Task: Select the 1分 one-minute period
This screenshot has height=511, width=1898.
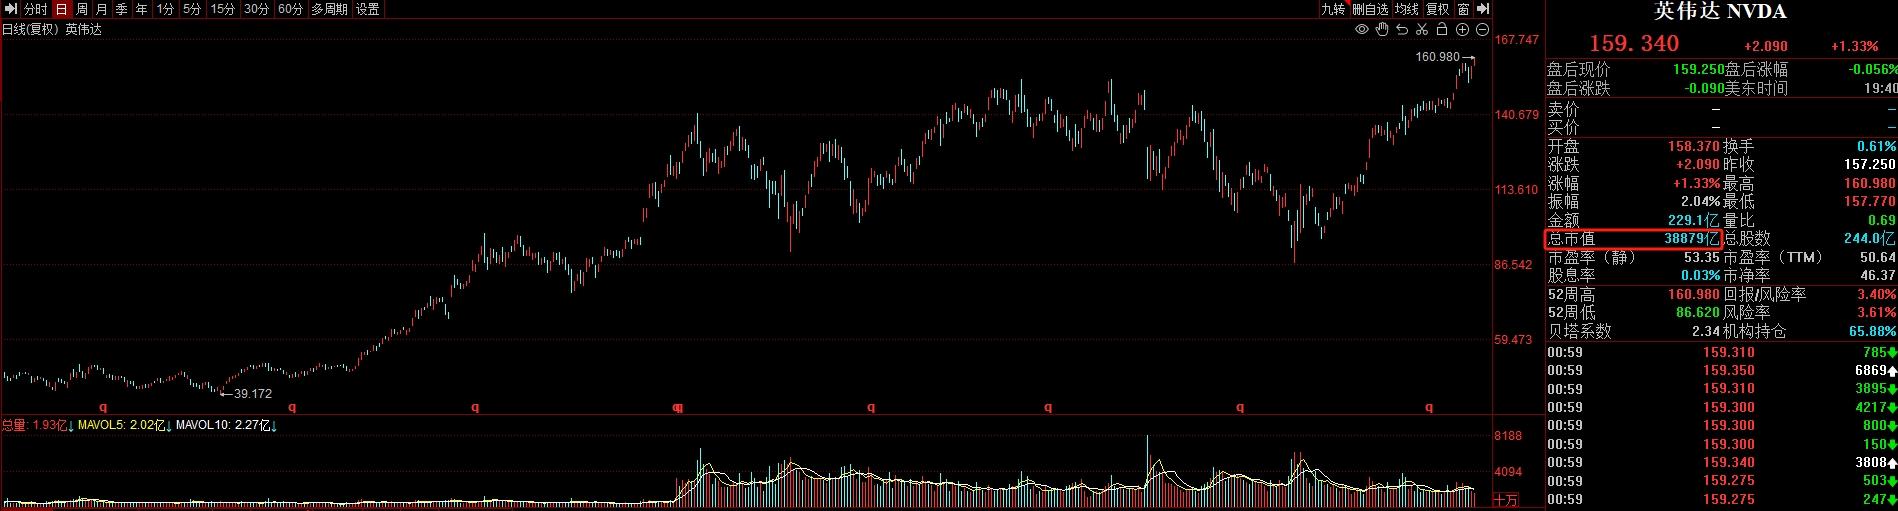Action: point(166,9)
